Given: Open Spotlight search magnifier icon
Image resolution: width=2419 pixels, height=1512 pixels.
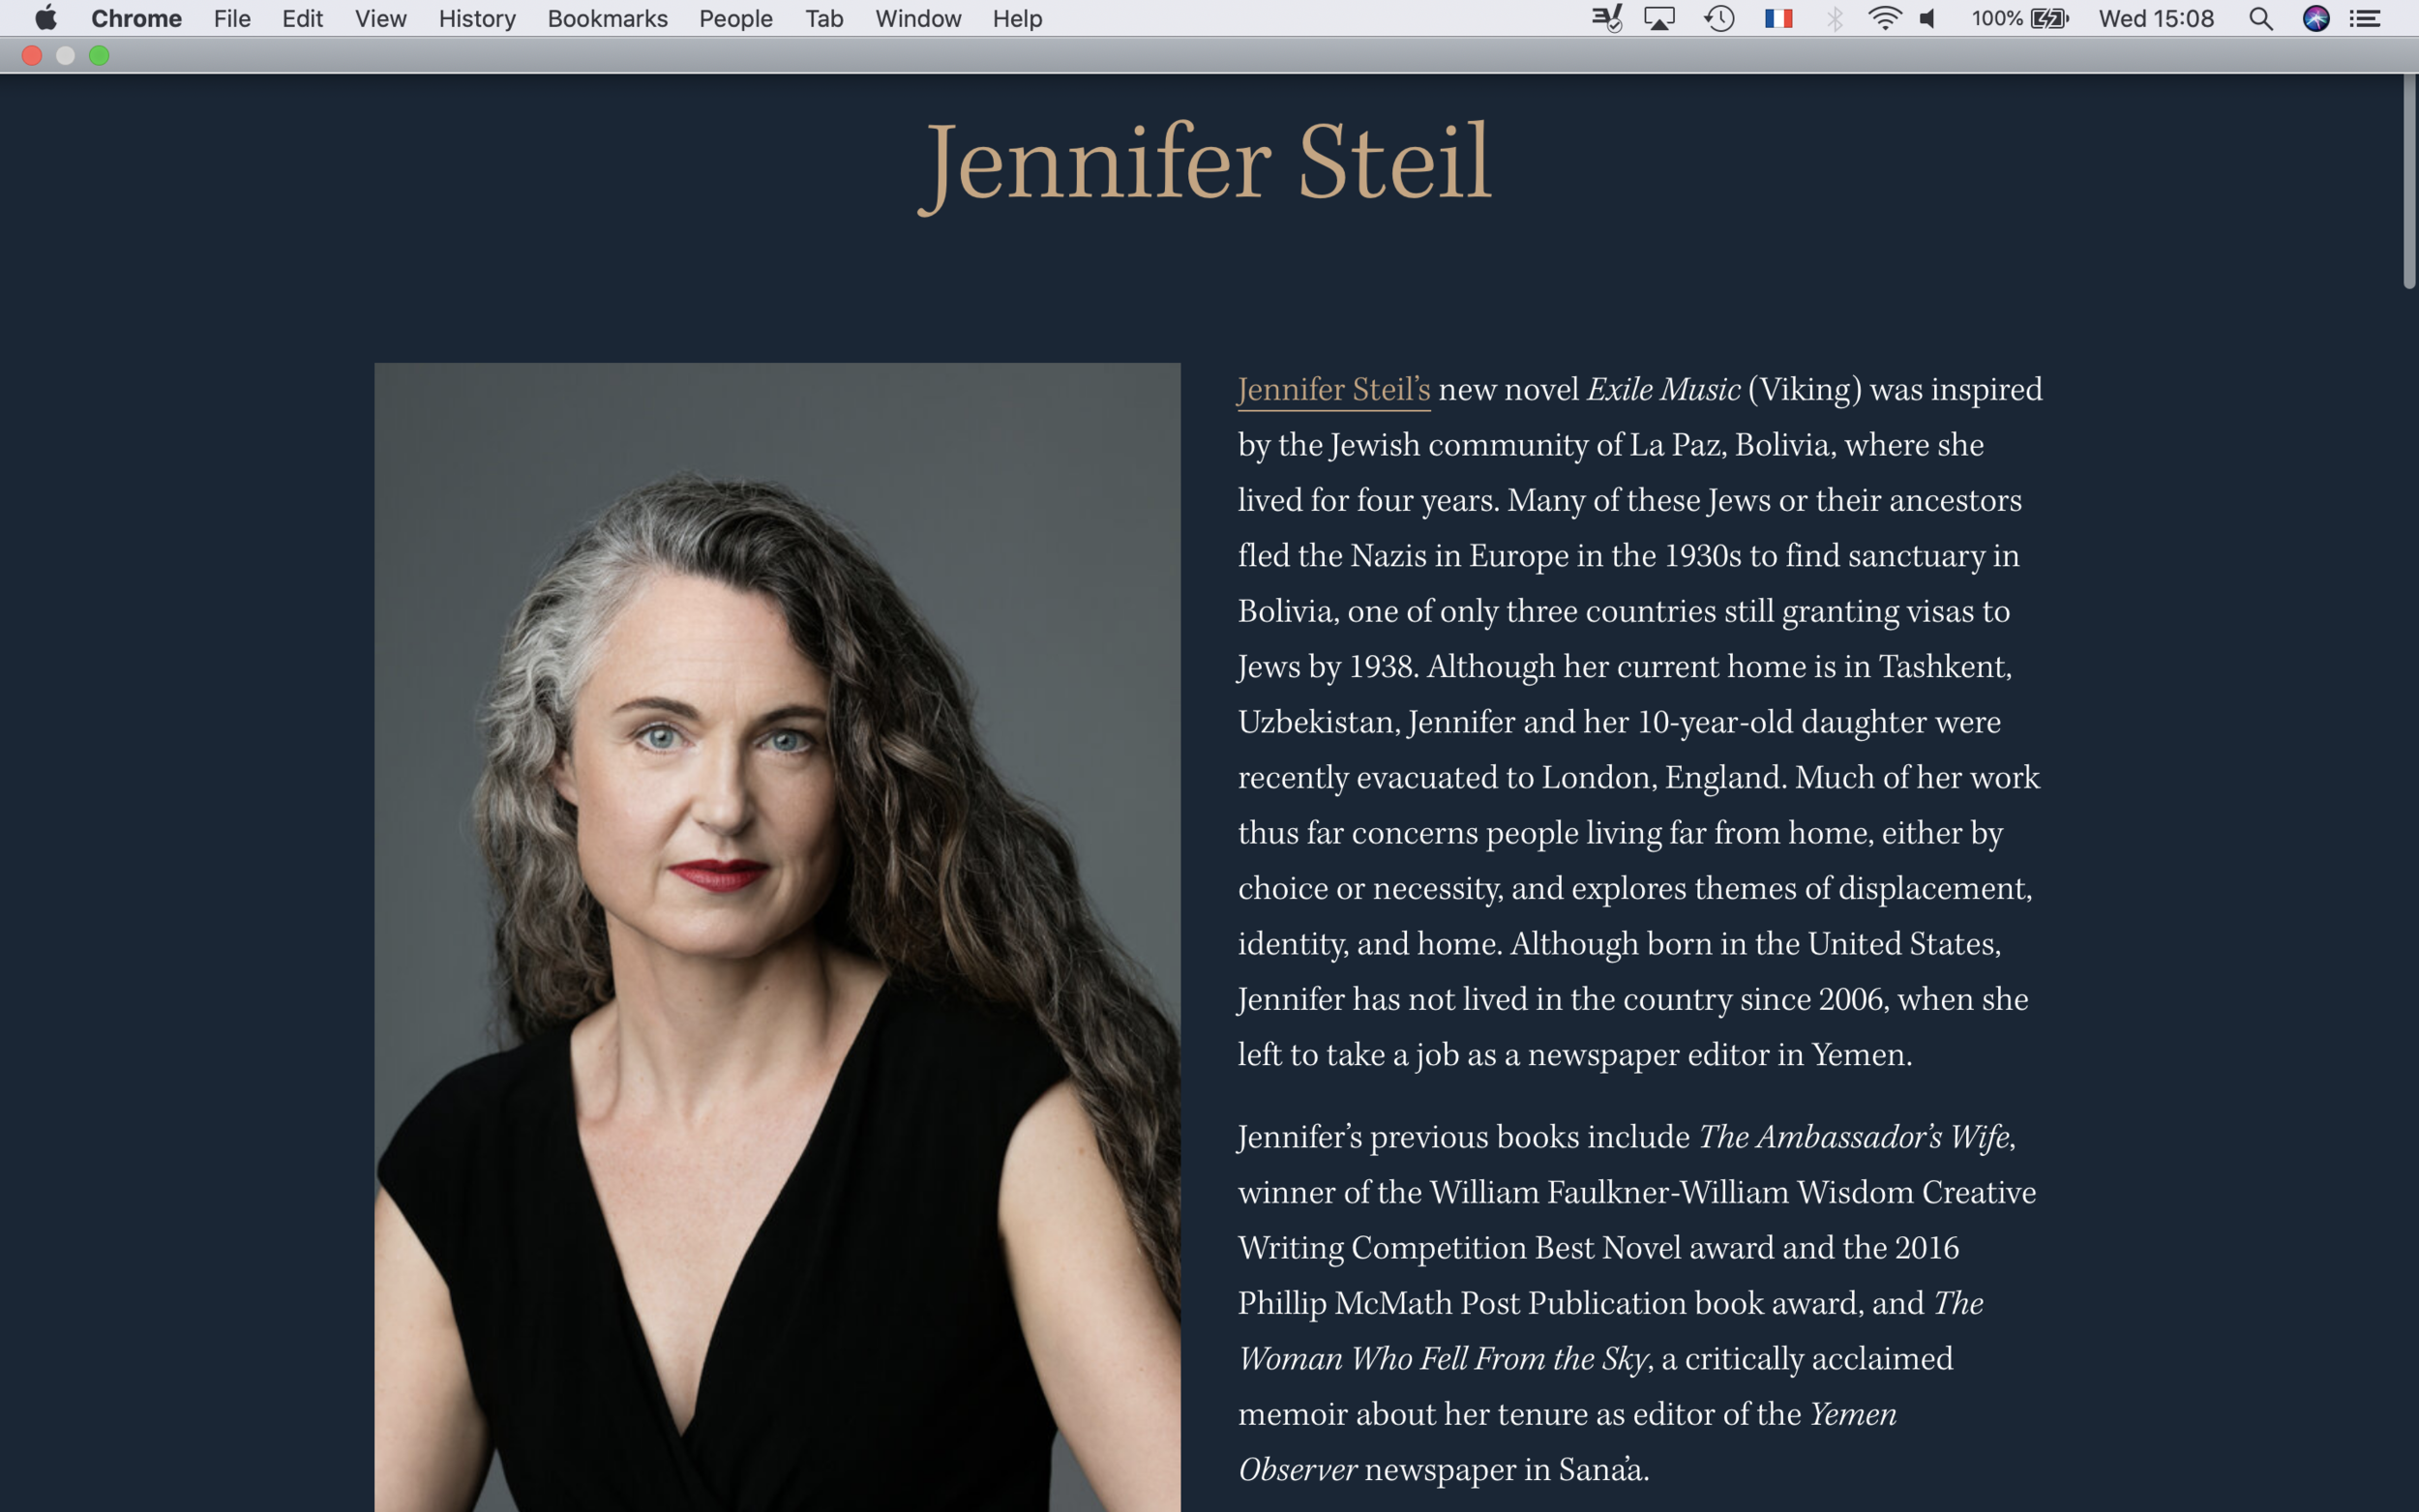Looking at the screenshot, I should click(2260, 18).
